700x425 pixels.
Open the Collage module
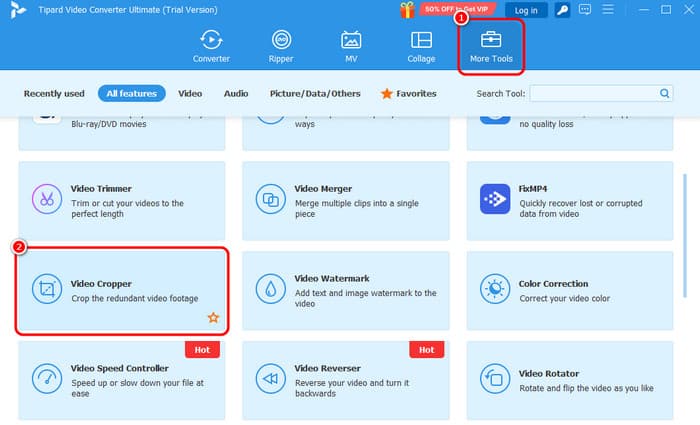[x=421, y=46]
